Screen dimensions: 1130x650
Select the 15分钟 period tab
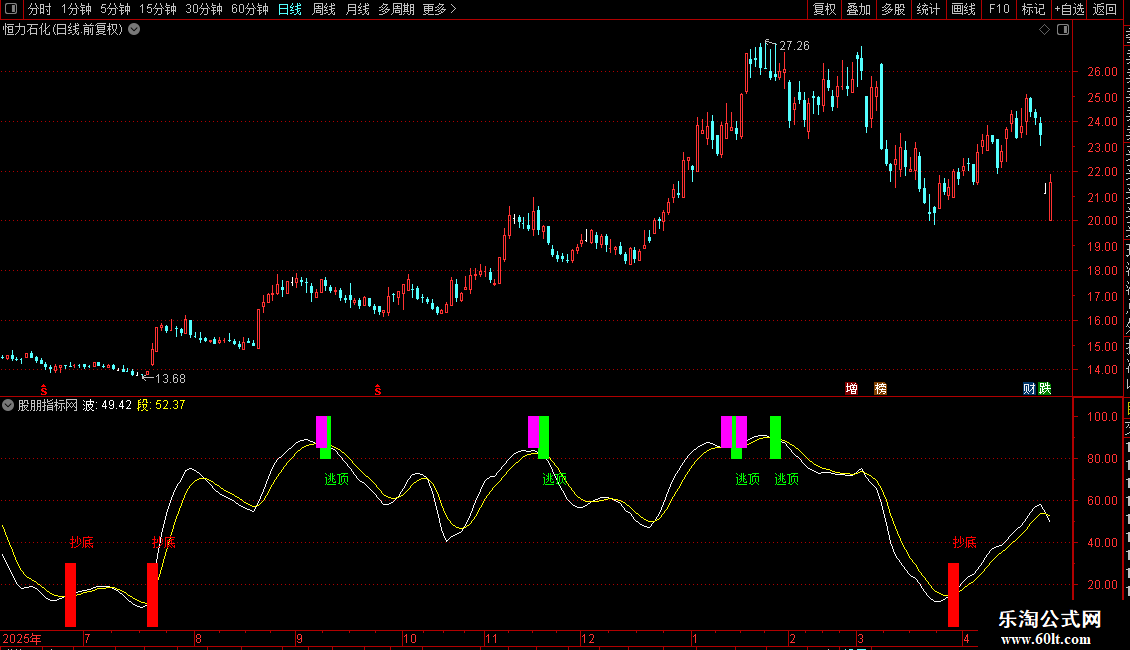(158, 9)
